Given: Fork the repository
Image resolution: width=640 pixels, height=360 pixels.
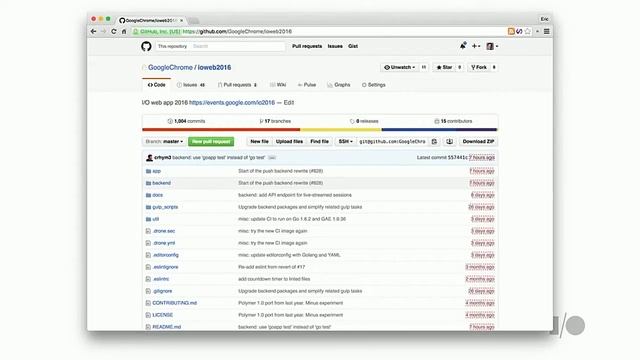Looking at the screenshot, I should pos(479,67).
